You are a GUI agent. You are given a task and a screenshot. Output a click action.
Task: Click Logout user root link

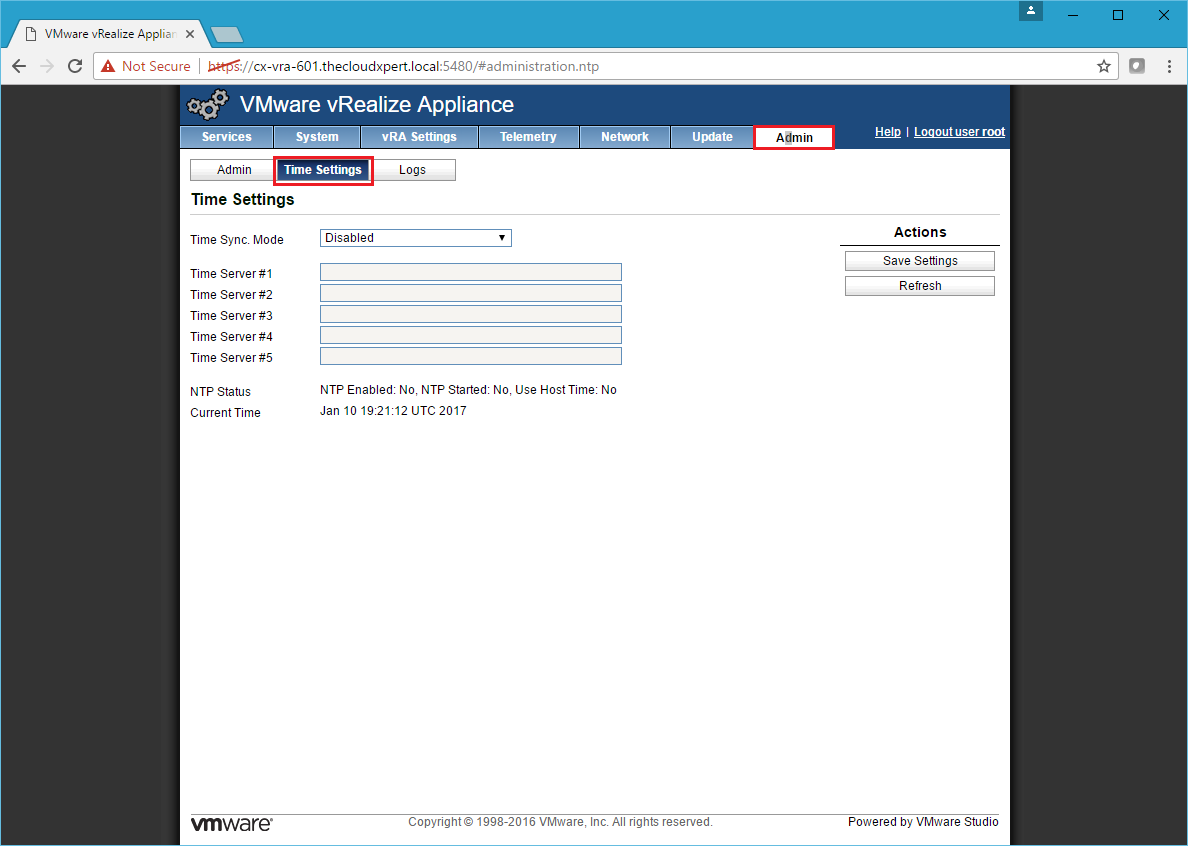pyautogui.click(x=959, y=132)
